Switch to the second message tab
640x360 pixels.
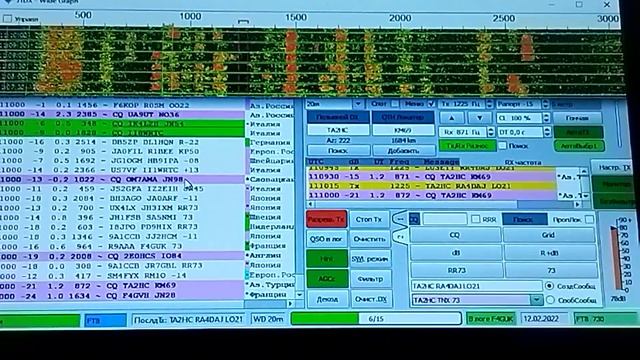(x=400, y=237)
